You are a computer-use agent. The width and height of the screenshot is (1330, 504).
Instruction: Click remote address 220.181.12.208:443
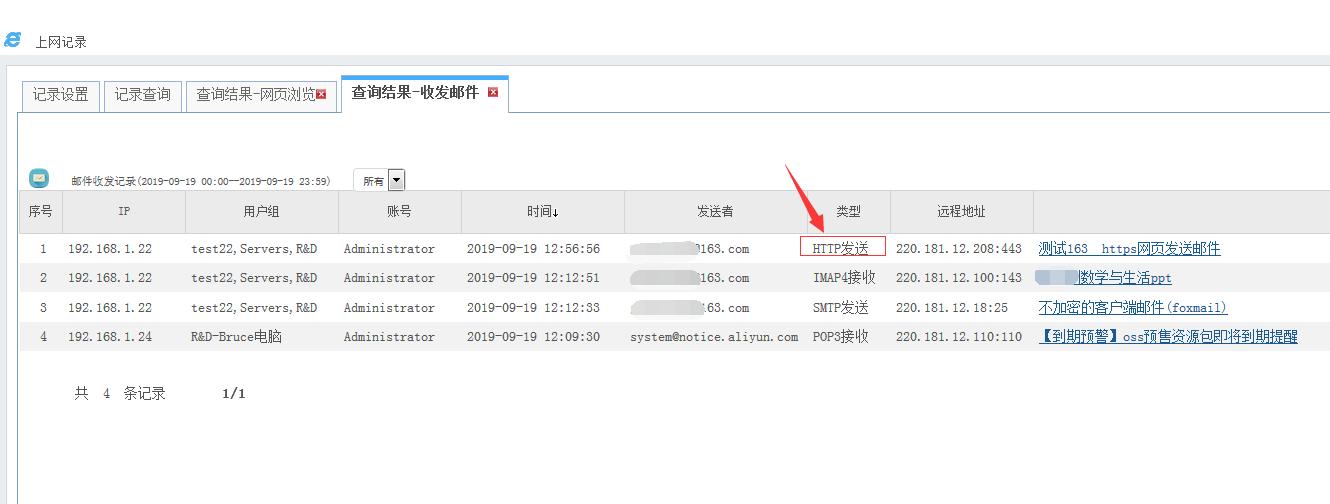(959, 249)
